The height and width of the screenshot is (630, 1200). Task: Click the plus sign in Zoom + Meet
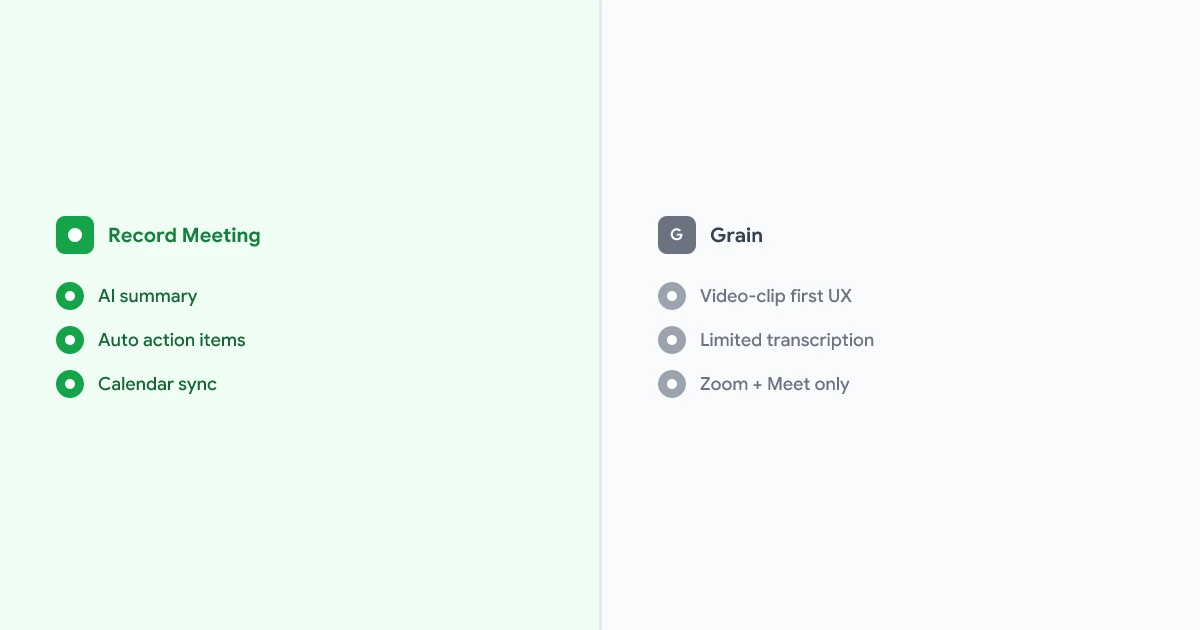point(757,385)
